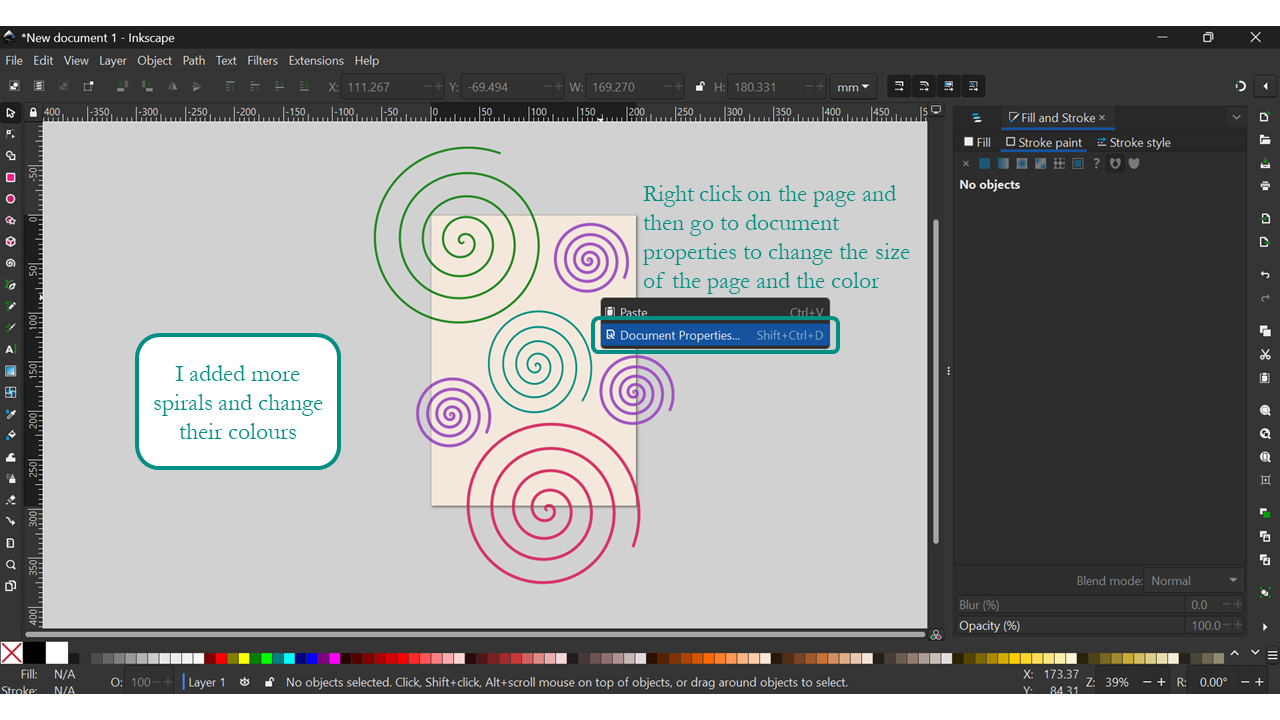Image resolution: width=1280 pixels, height=720 pixels.
Task: Select the Text tool
Action: pos(10,349)
